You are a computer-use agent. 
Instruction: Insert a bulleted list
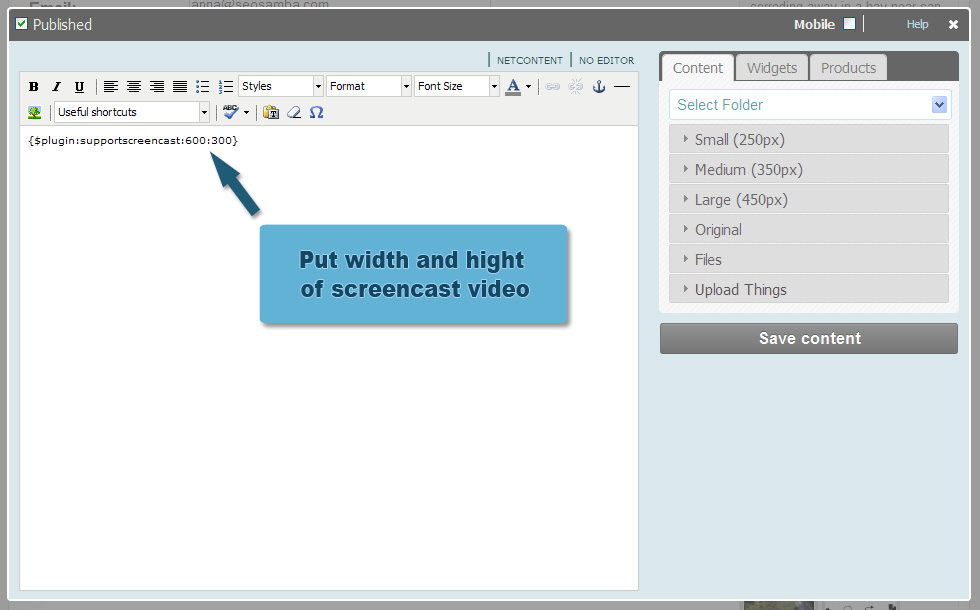202,87
